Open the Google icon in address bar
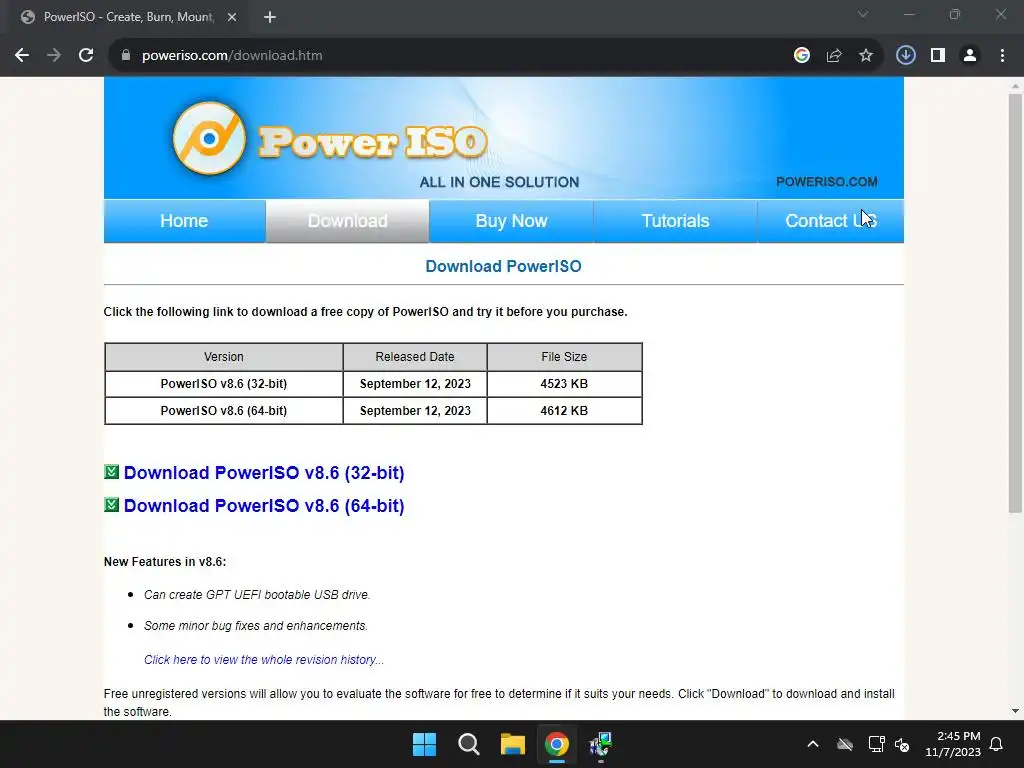 coord(802,56)
